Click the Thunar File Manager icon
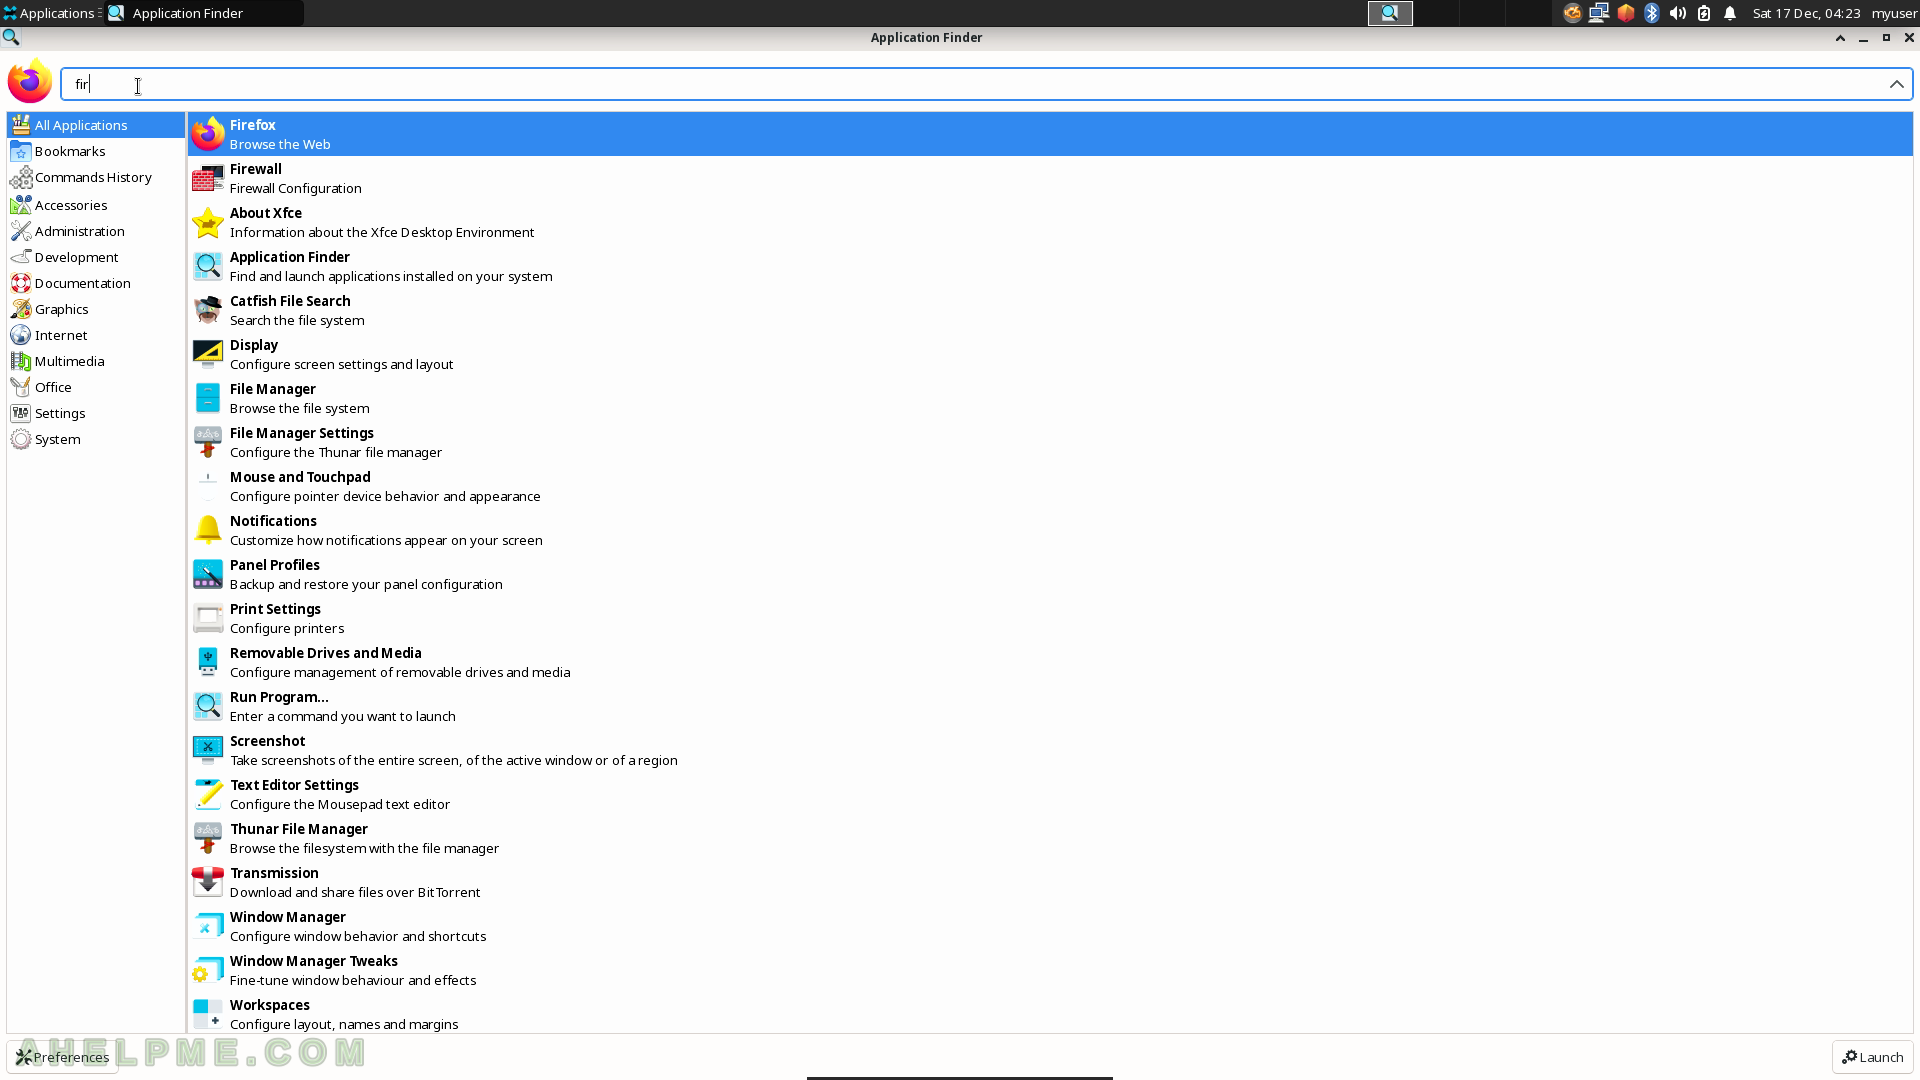Viewport: 1920px width, 1080px height. click(x=208, y=838)
